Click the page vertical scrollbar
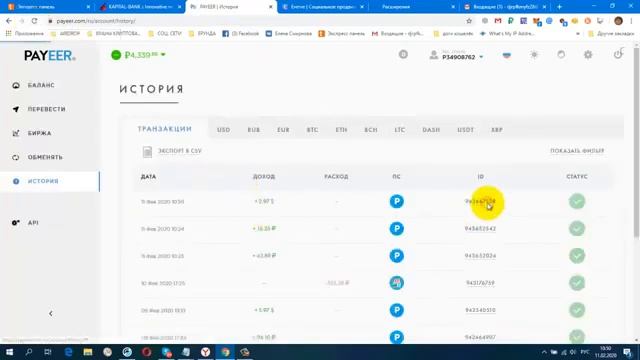The image size is (640, 360). 636,143
